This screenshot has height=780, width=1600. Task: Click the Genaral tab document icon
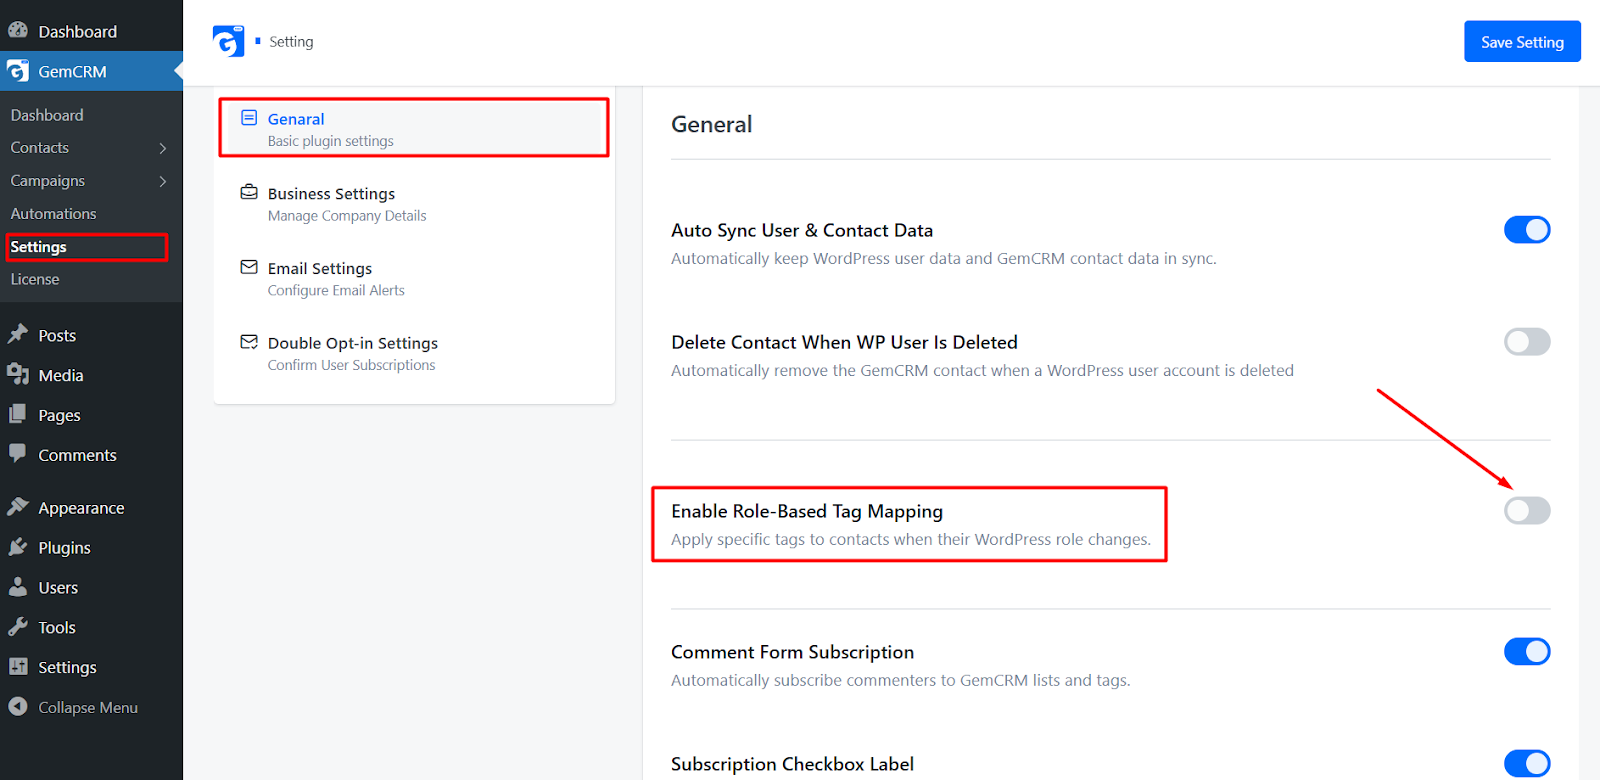pos(249,118)
